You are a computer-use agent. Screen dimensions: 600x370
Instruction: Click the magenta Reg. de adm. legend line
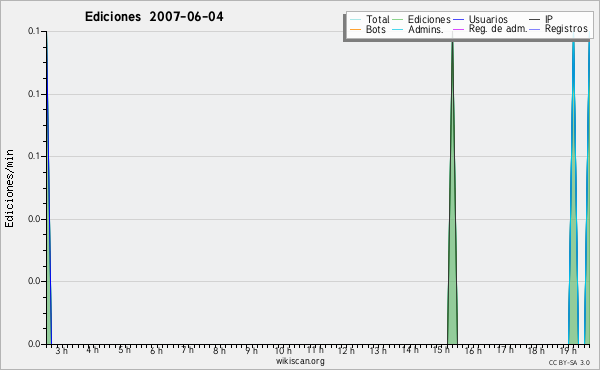coord(458,29)
